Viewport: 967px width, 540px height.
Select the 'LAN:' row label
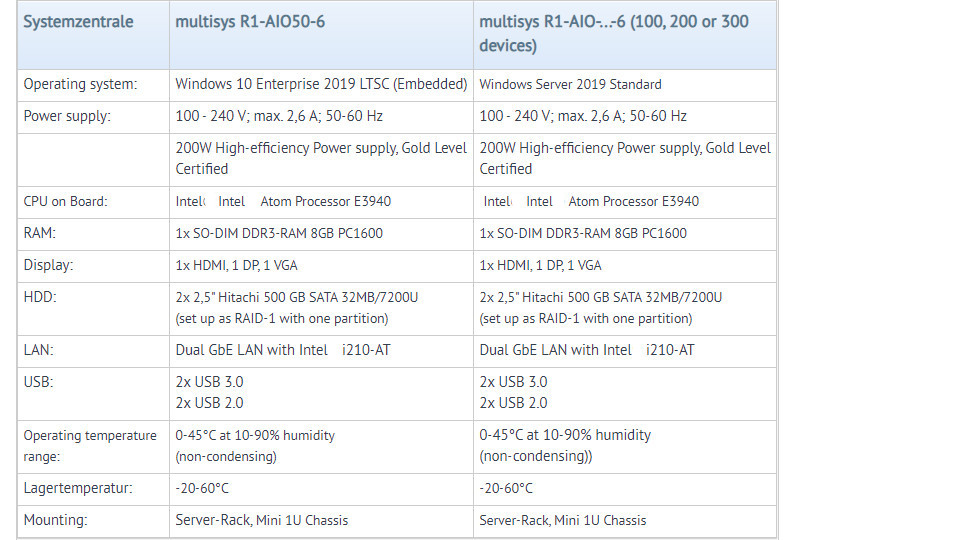pyautogui.click(x=38, y=350)
